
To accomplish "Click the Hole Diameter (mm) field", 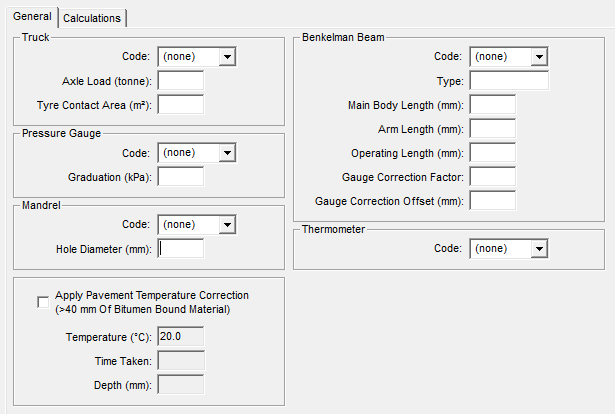I will point(181,249).
